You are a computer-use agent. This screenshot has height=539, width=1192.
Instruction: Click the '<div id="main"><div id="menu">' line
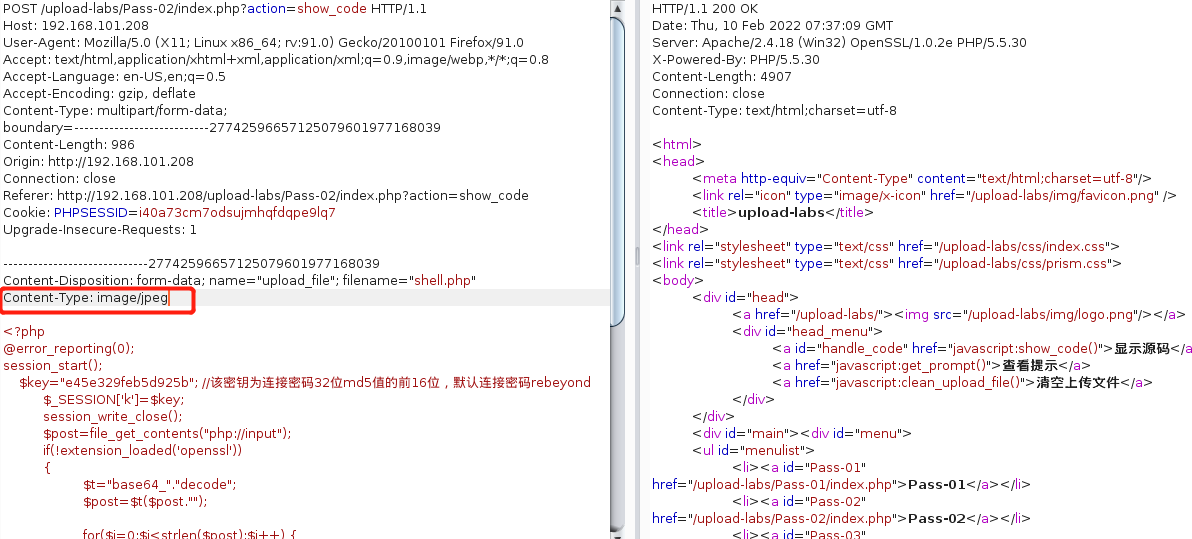[x=802, y=433]
